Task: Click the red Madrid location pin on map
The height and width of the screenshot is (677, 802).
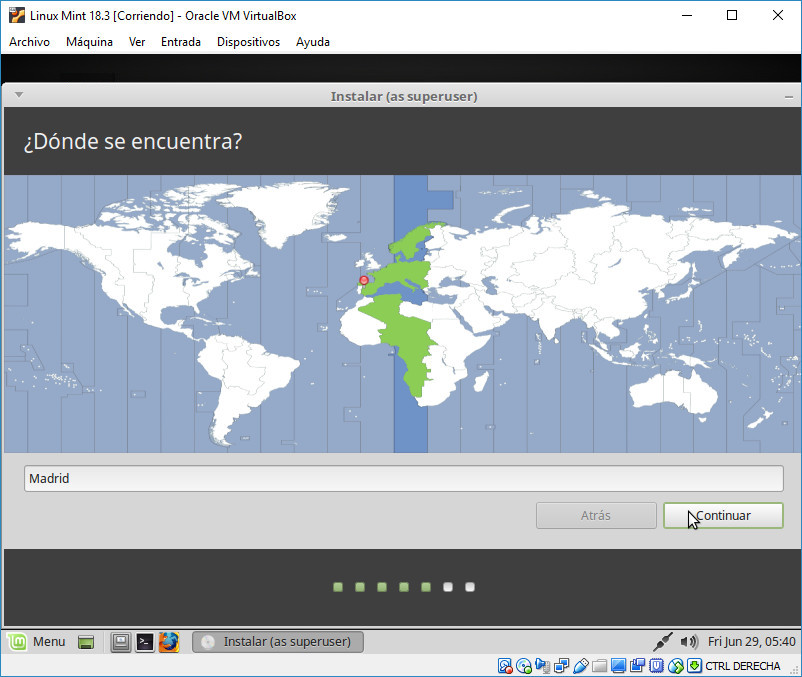Action: (364, 280)
